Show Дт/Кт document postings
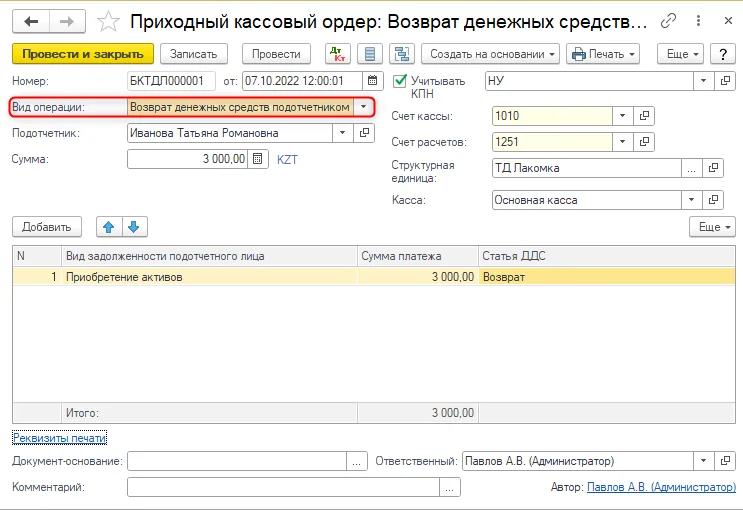 click(338, 54)
